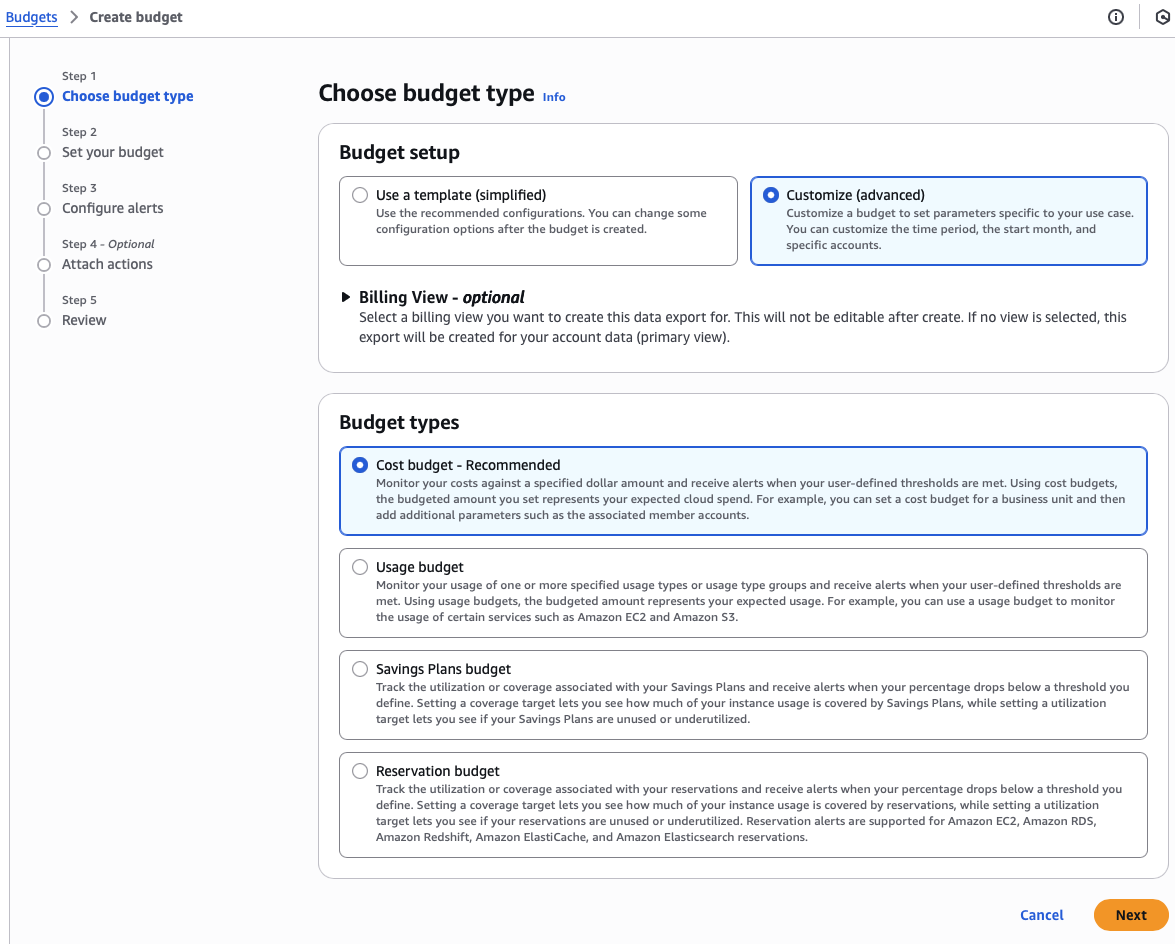
Task: Open the info help panel icon
Action: point(1116,17)
